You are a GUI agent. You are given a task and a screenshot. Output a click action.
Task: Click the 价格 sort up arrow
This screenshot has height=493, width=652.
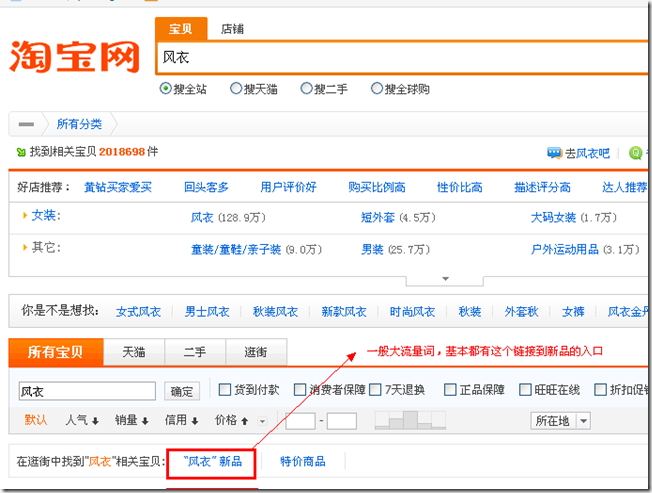tap(244, 421)
